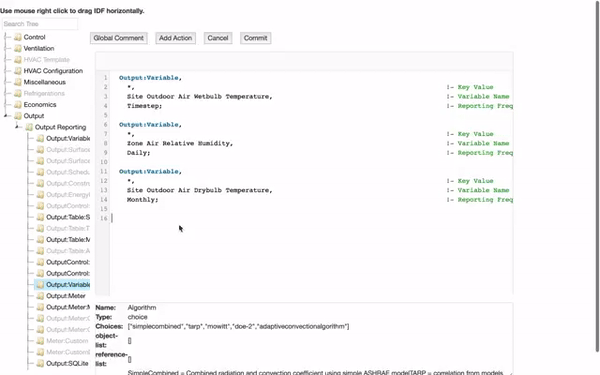Select the greyed Output:Constr tree item
The image size is (600, 375).
tap(68, 184)
